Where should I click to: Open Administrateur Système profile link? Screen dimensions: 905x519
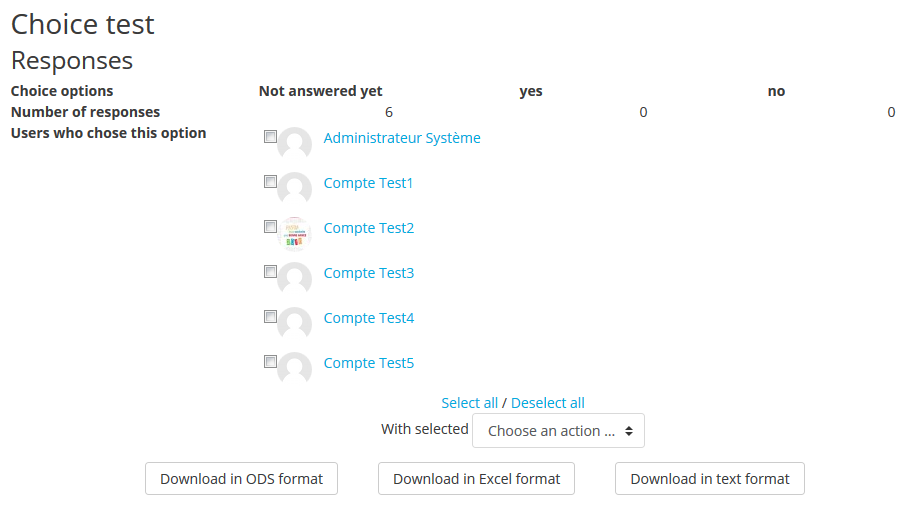point(402,138)
